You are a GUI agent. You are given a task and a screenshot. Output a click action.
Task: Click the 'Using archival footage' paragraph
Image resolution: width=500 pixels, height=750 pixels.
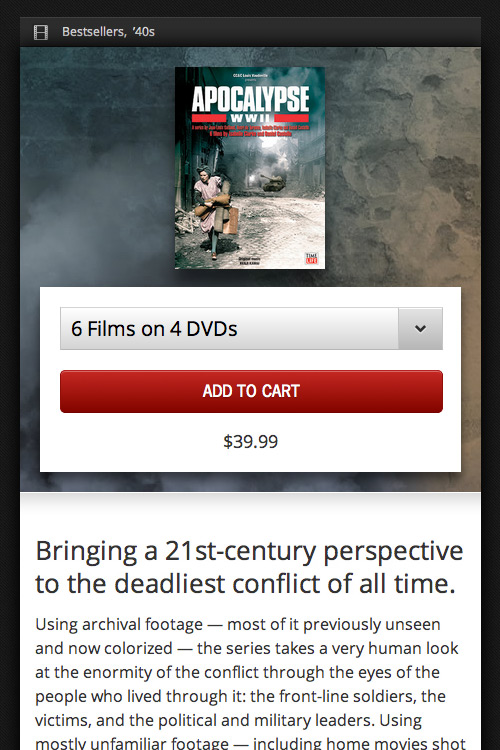point(250,684)
